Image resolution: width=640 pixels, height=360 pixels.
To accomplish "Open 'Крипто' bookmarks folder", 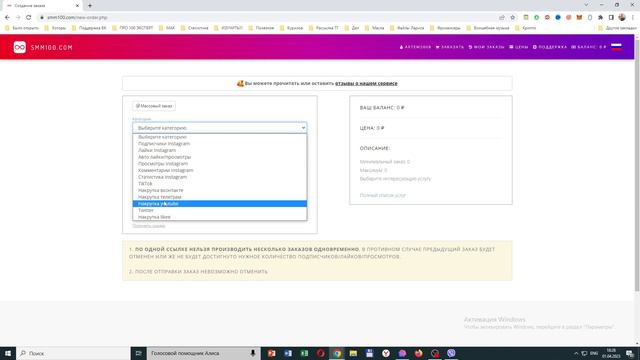I will coord(526,28).
